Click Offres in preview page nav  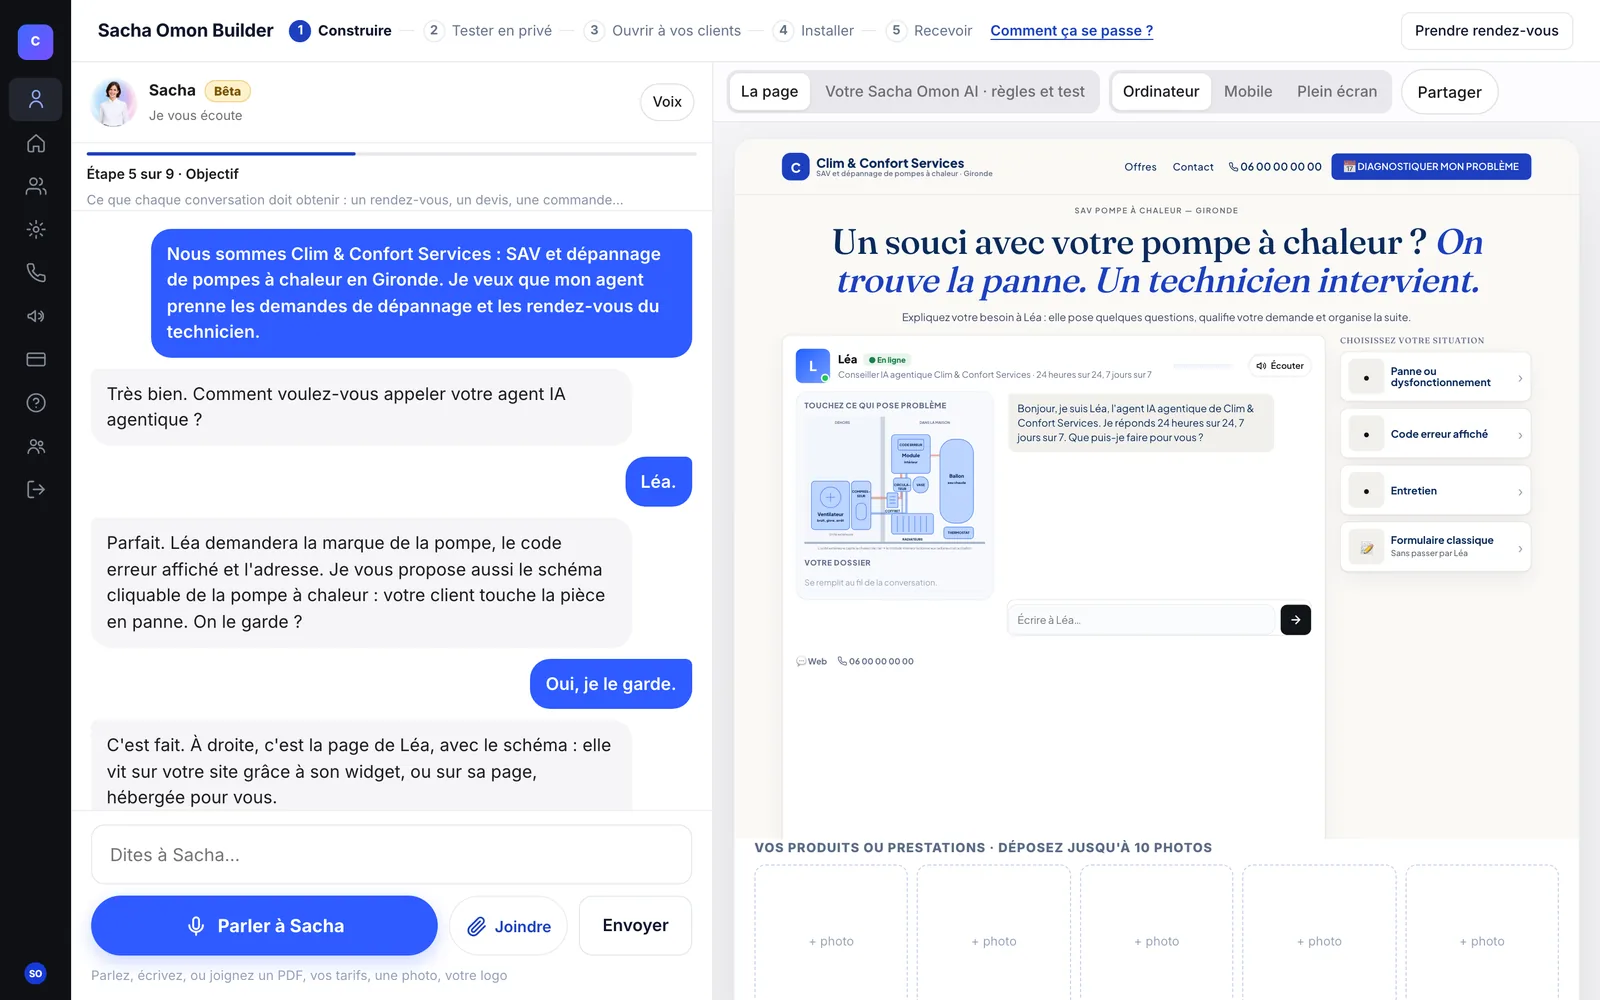click(1140, 167)
